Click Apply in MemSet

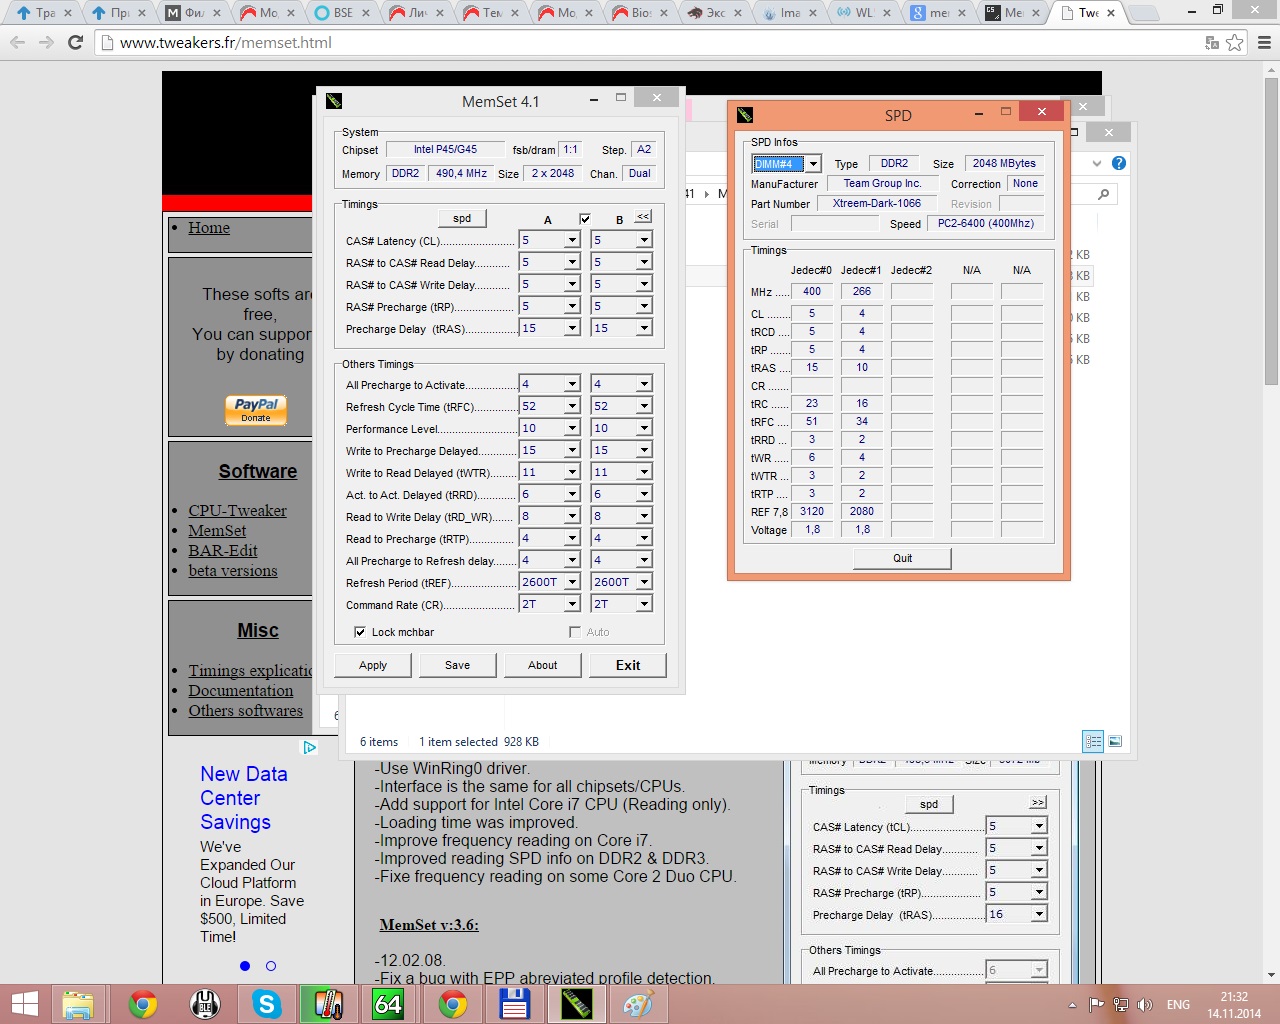coord(373,665)
